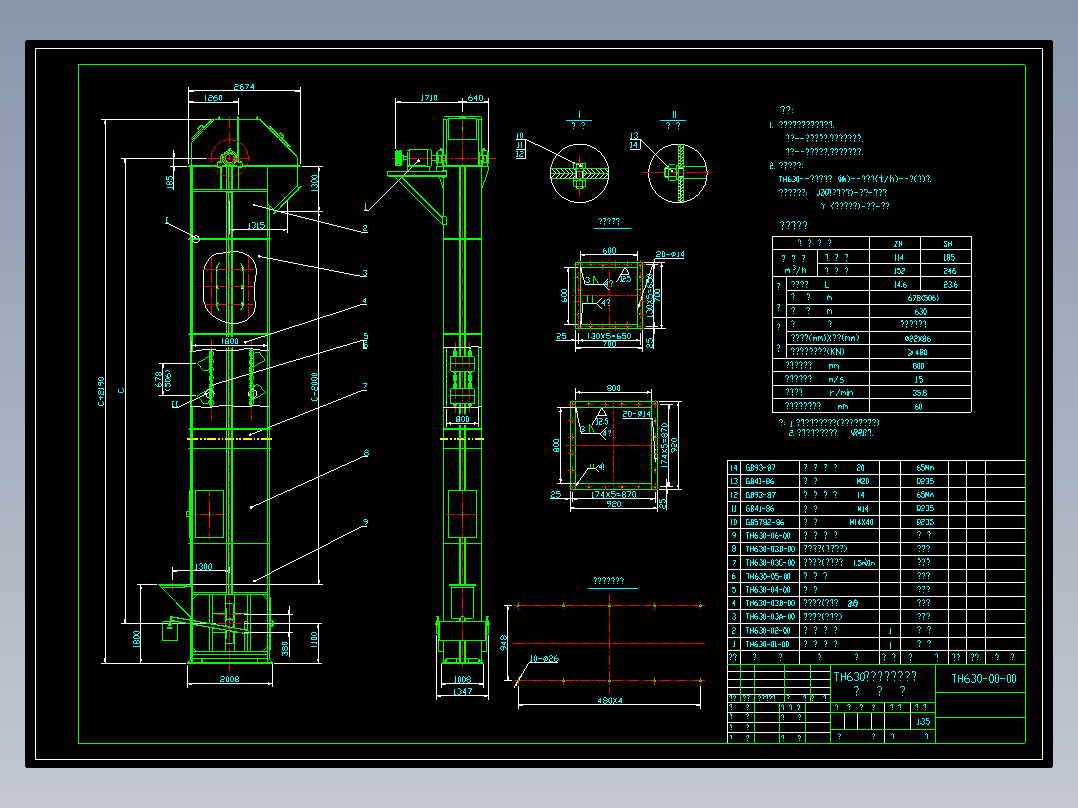Select the 1710 dimension above side view
This screenshot has height=808, width=1078.
(429, 98)
